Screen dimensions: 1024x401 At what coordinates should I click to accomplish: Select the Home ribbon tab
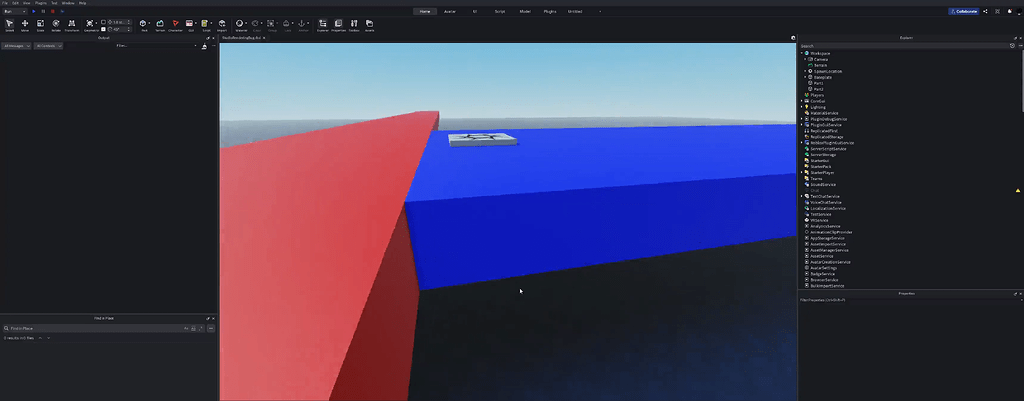click(x=425, y=11)
